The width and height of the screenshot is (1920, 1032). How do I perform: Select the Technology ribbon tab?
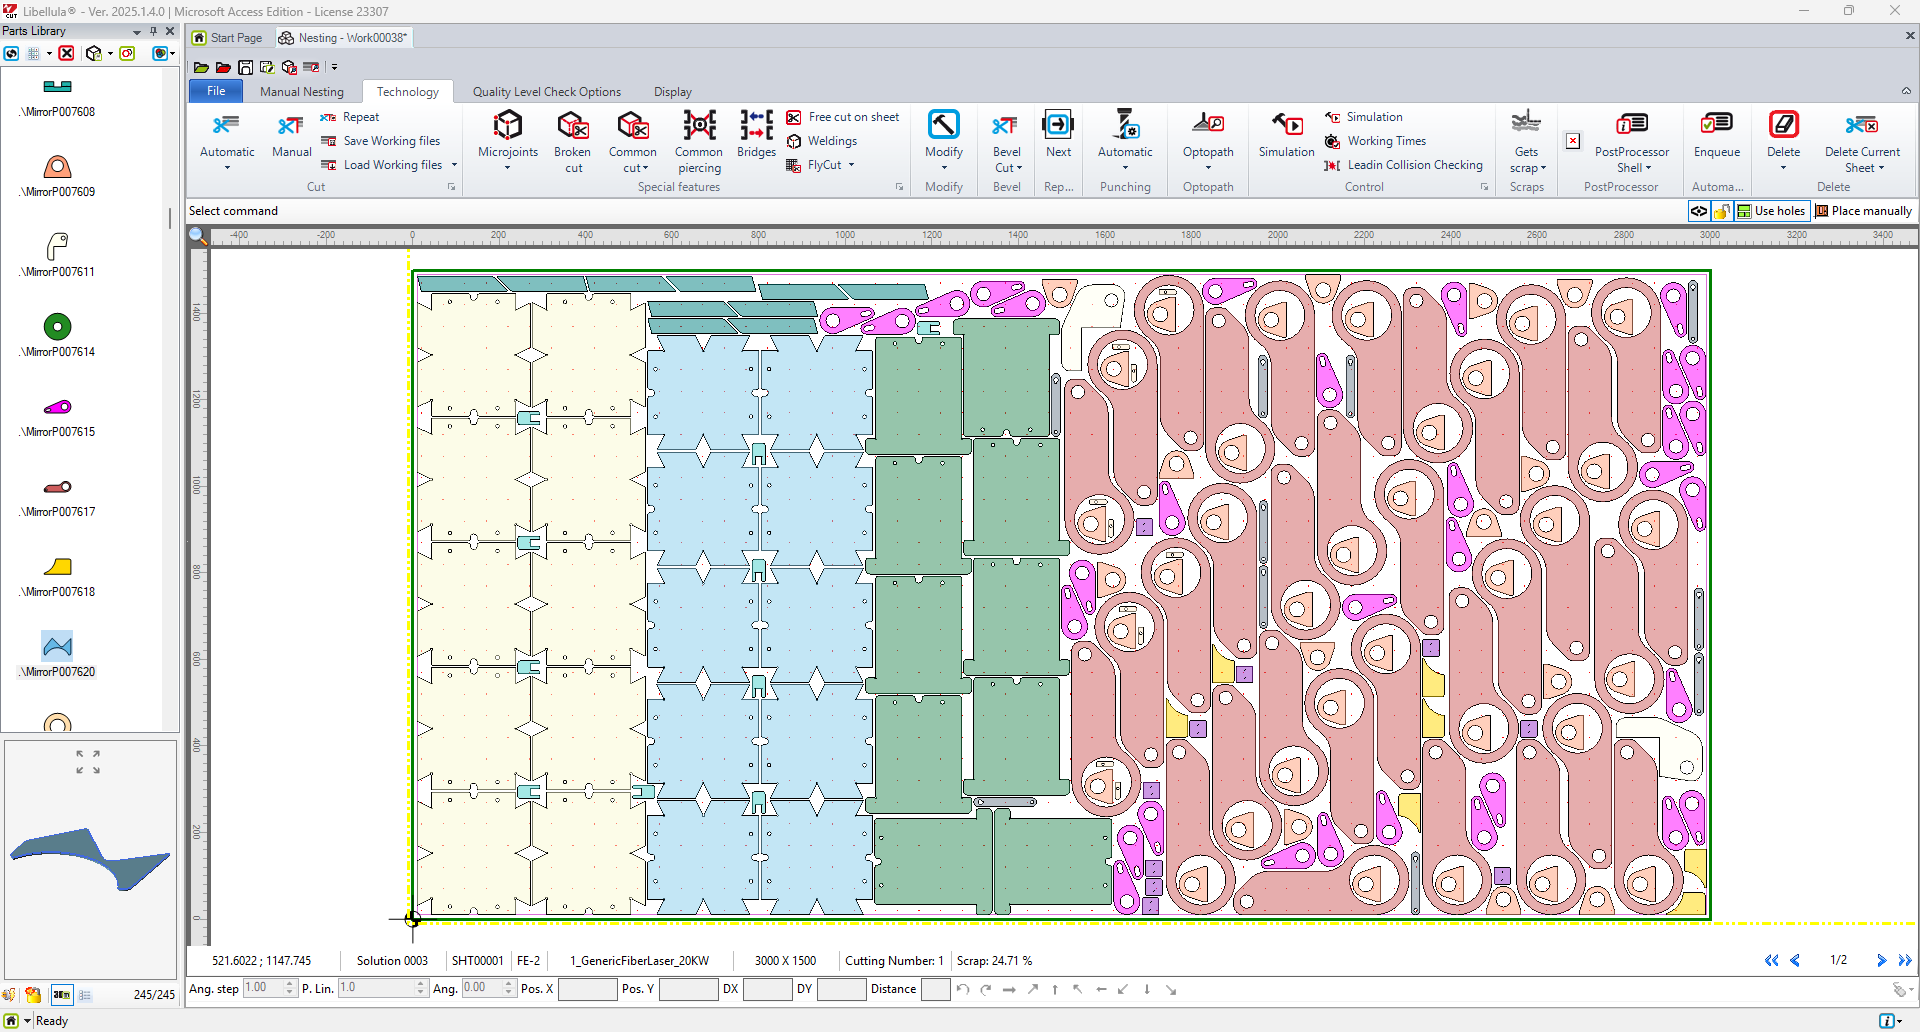[408, 92]
